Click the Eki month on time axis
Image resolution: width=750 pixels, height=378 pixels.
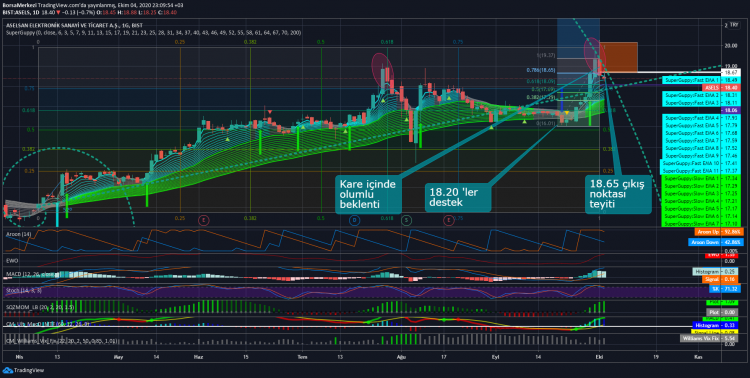tap(599, 357)
